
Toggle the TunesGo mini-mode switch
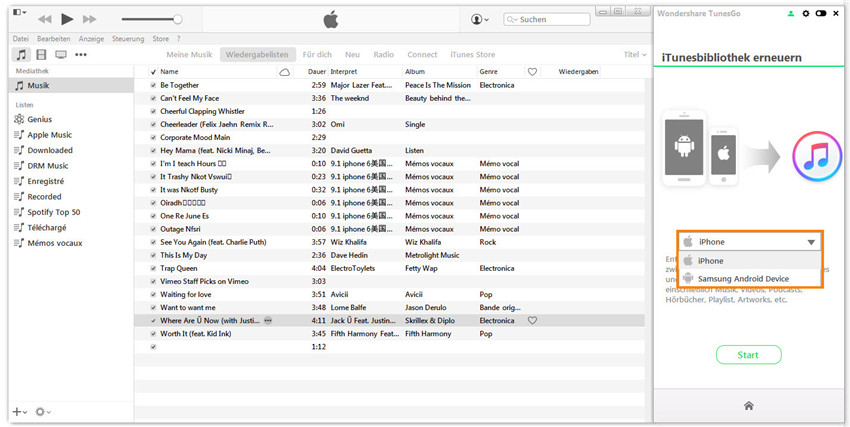tap(821, 14)
